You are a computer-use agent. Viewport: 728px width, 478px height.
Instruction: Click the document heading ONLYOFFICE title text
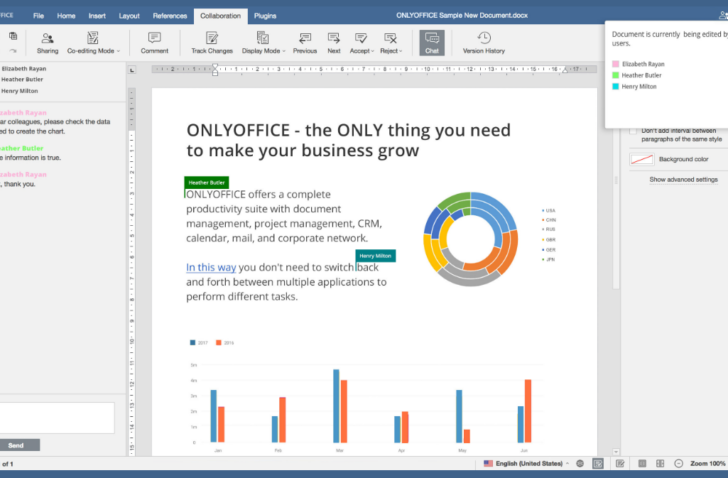coord(348,140)
